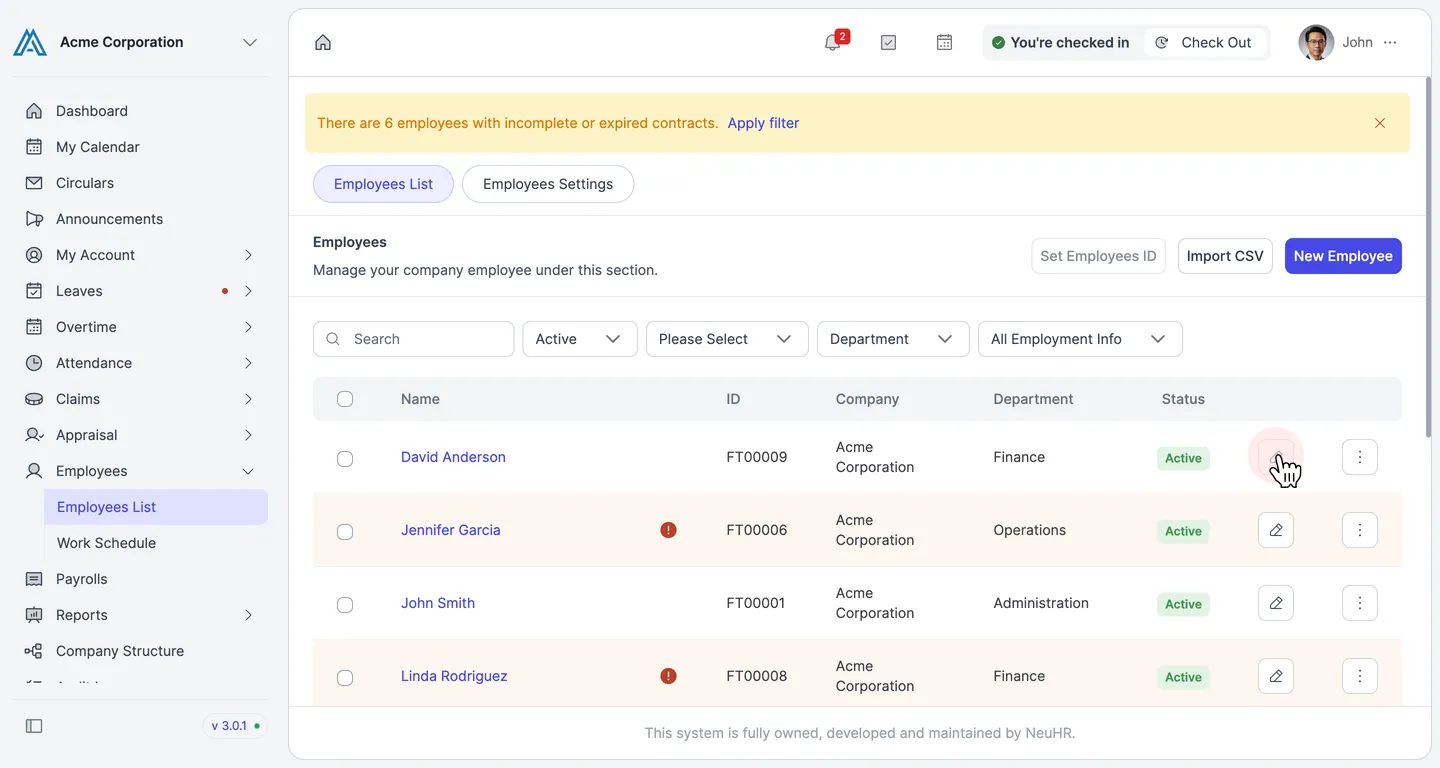
Task: Open notifications bell with badge
Action: [x=834, y=41]
